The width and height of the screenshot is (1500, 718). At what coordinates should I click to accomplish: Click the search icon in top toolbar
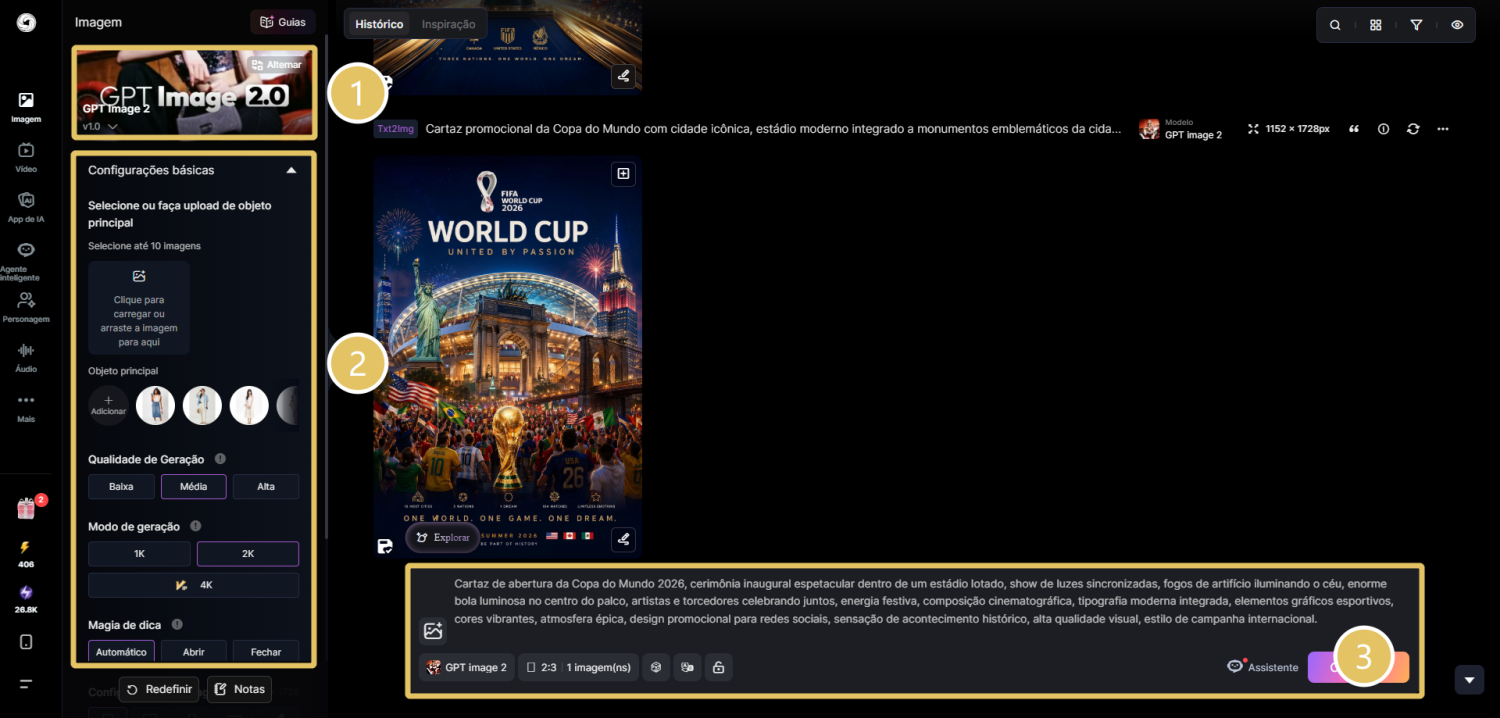point(1335,25)
